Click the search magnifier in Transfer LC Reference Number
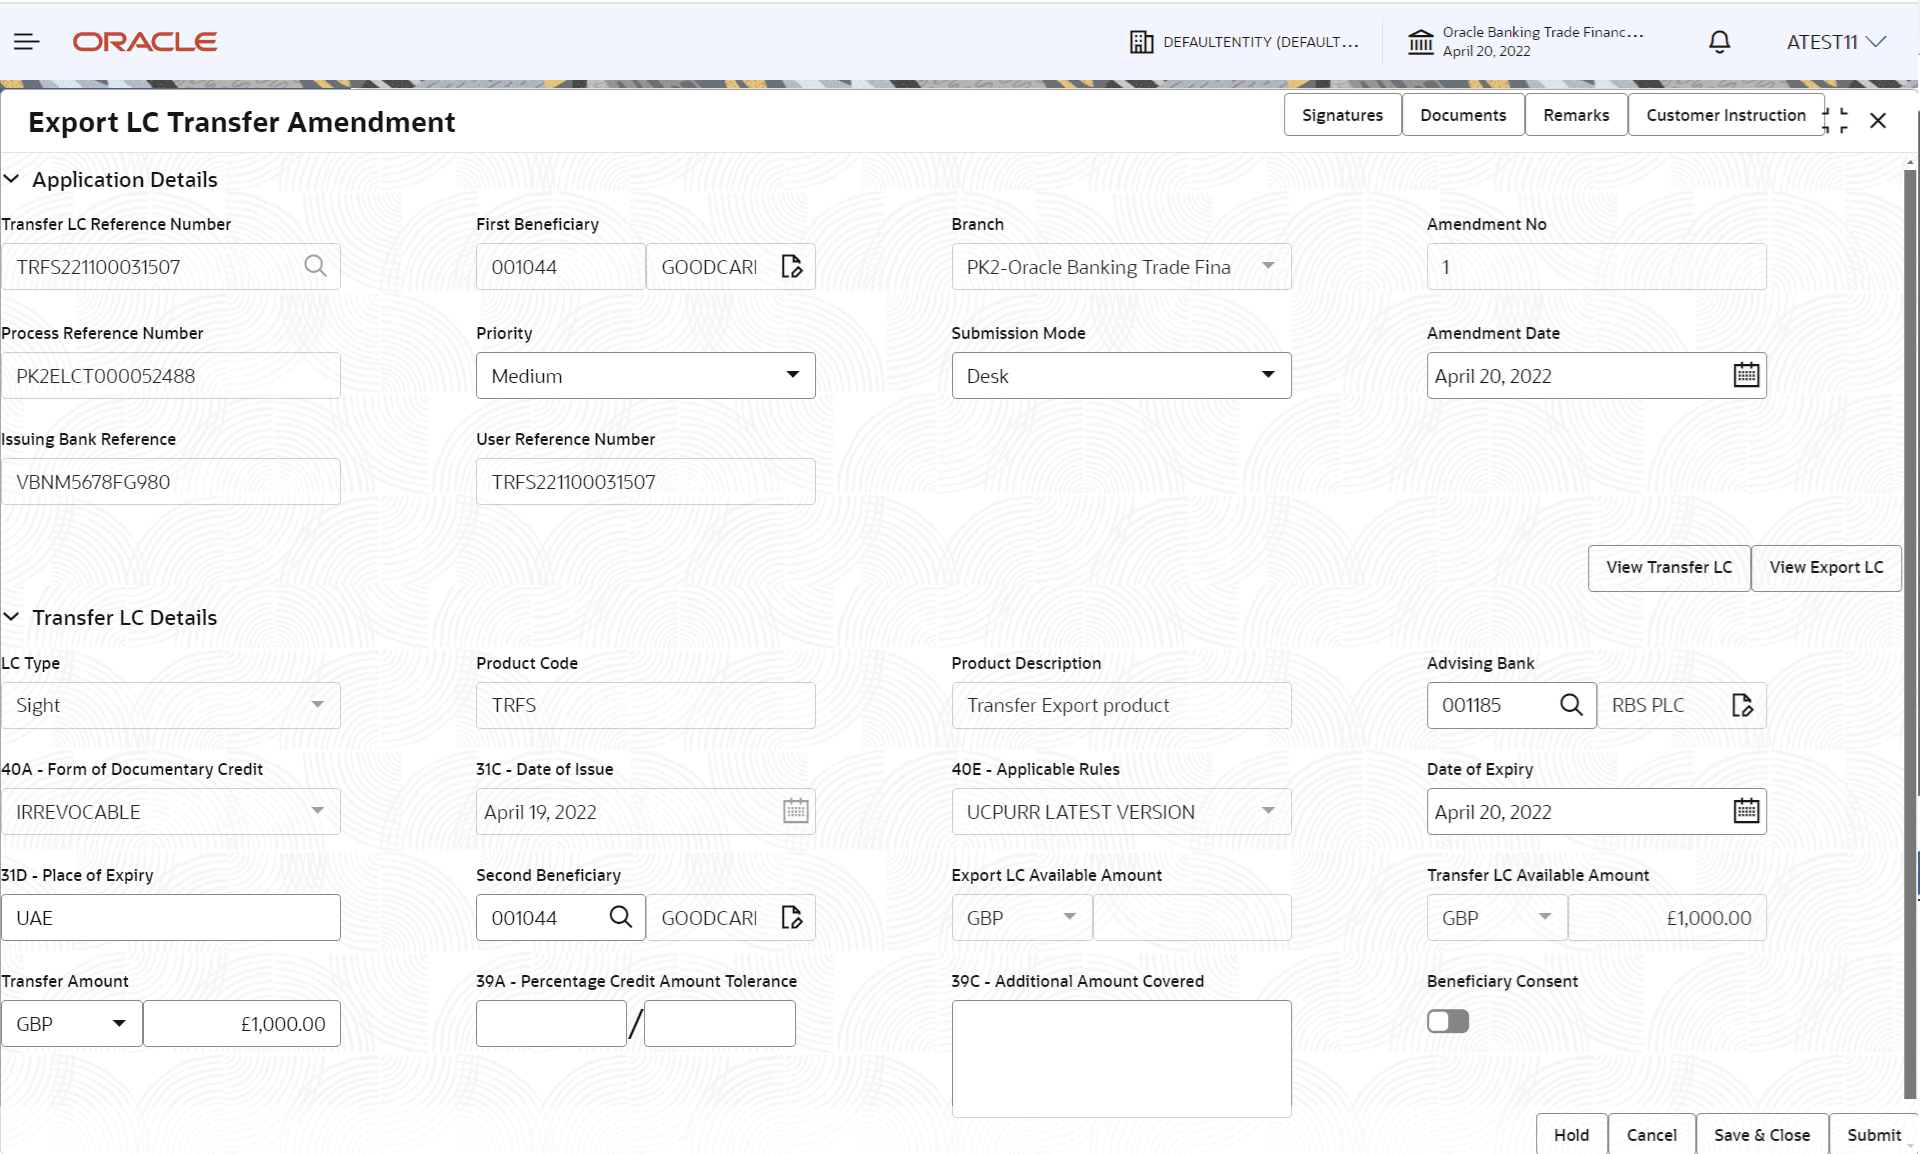This screenshot has width=1920, height=1154. (x=315, y=266)
